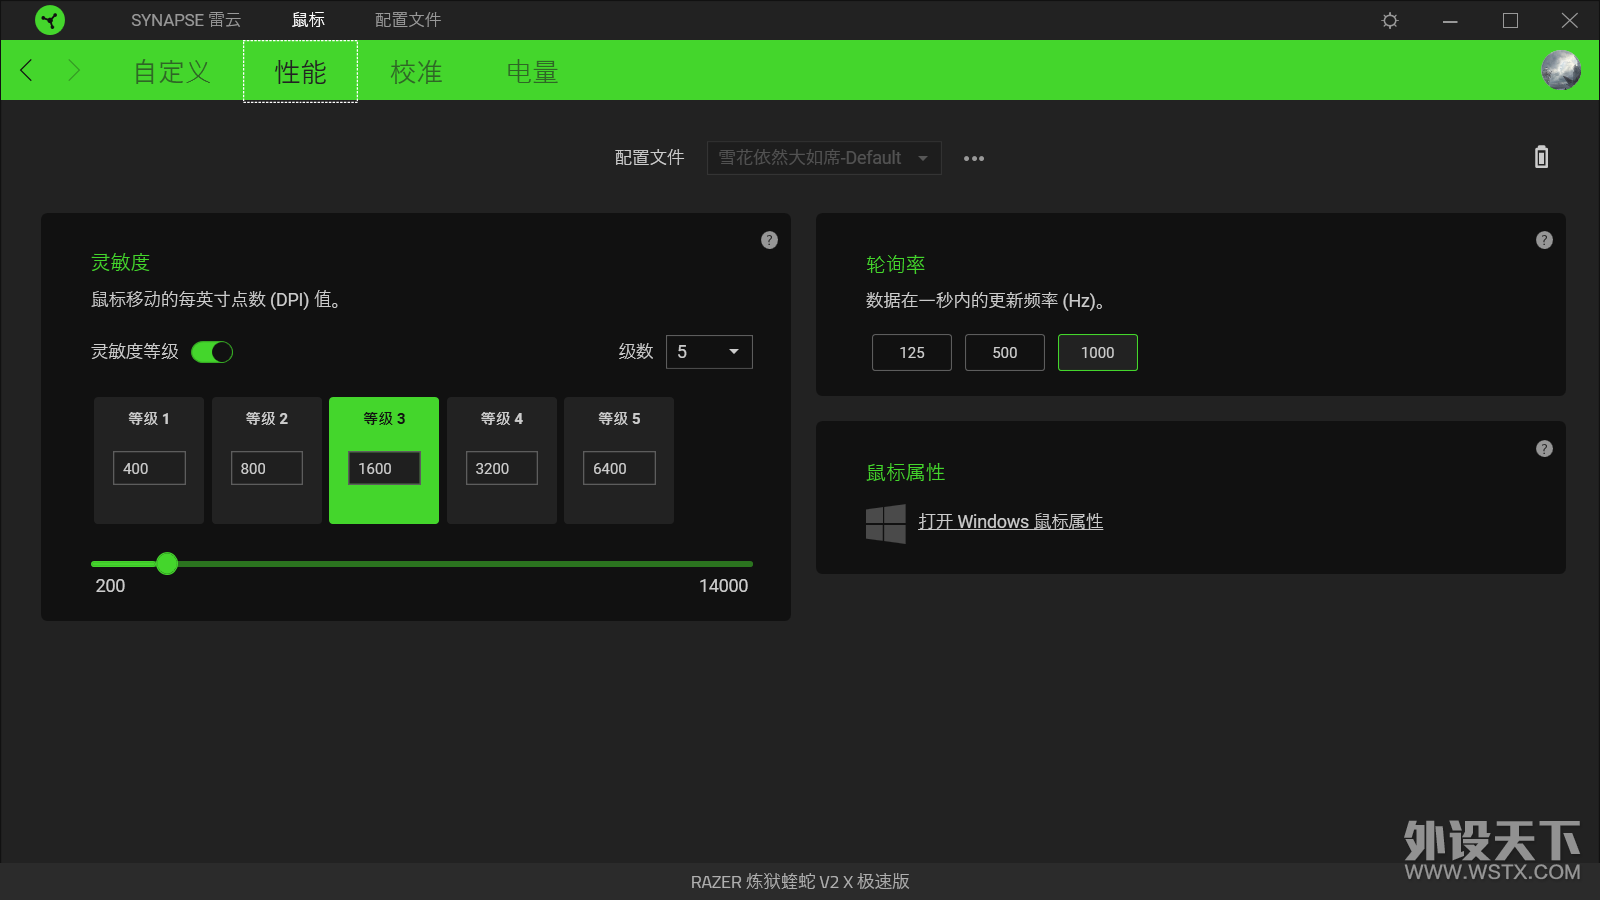
Task: Click help icon in 轮询率 panel
Action: point(1544,240)
